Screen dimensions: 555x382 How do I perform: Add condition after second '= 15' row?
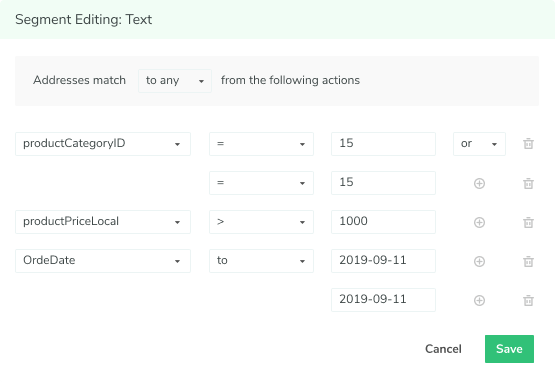coord(479,183)
